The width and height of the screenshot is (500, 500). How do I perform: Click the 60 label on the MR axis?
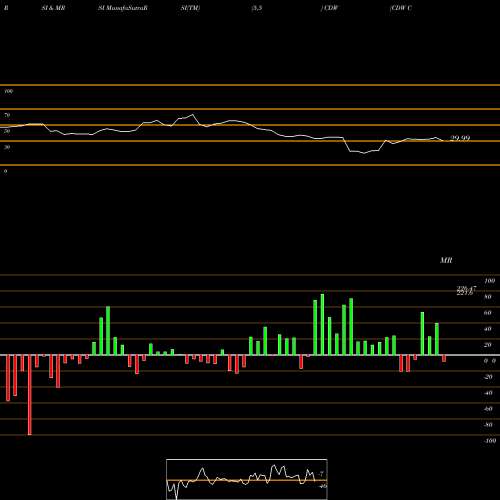[488, 313]
